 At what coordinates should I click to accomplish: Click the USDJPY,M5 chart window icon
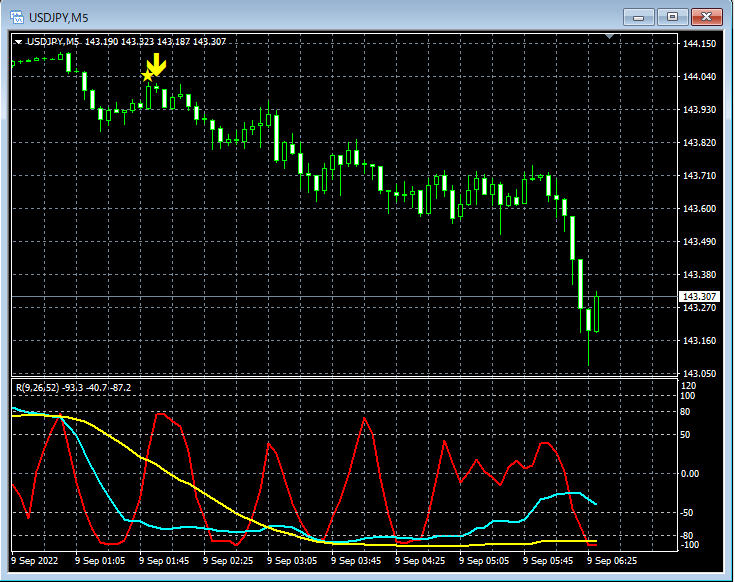pos(17,18)
